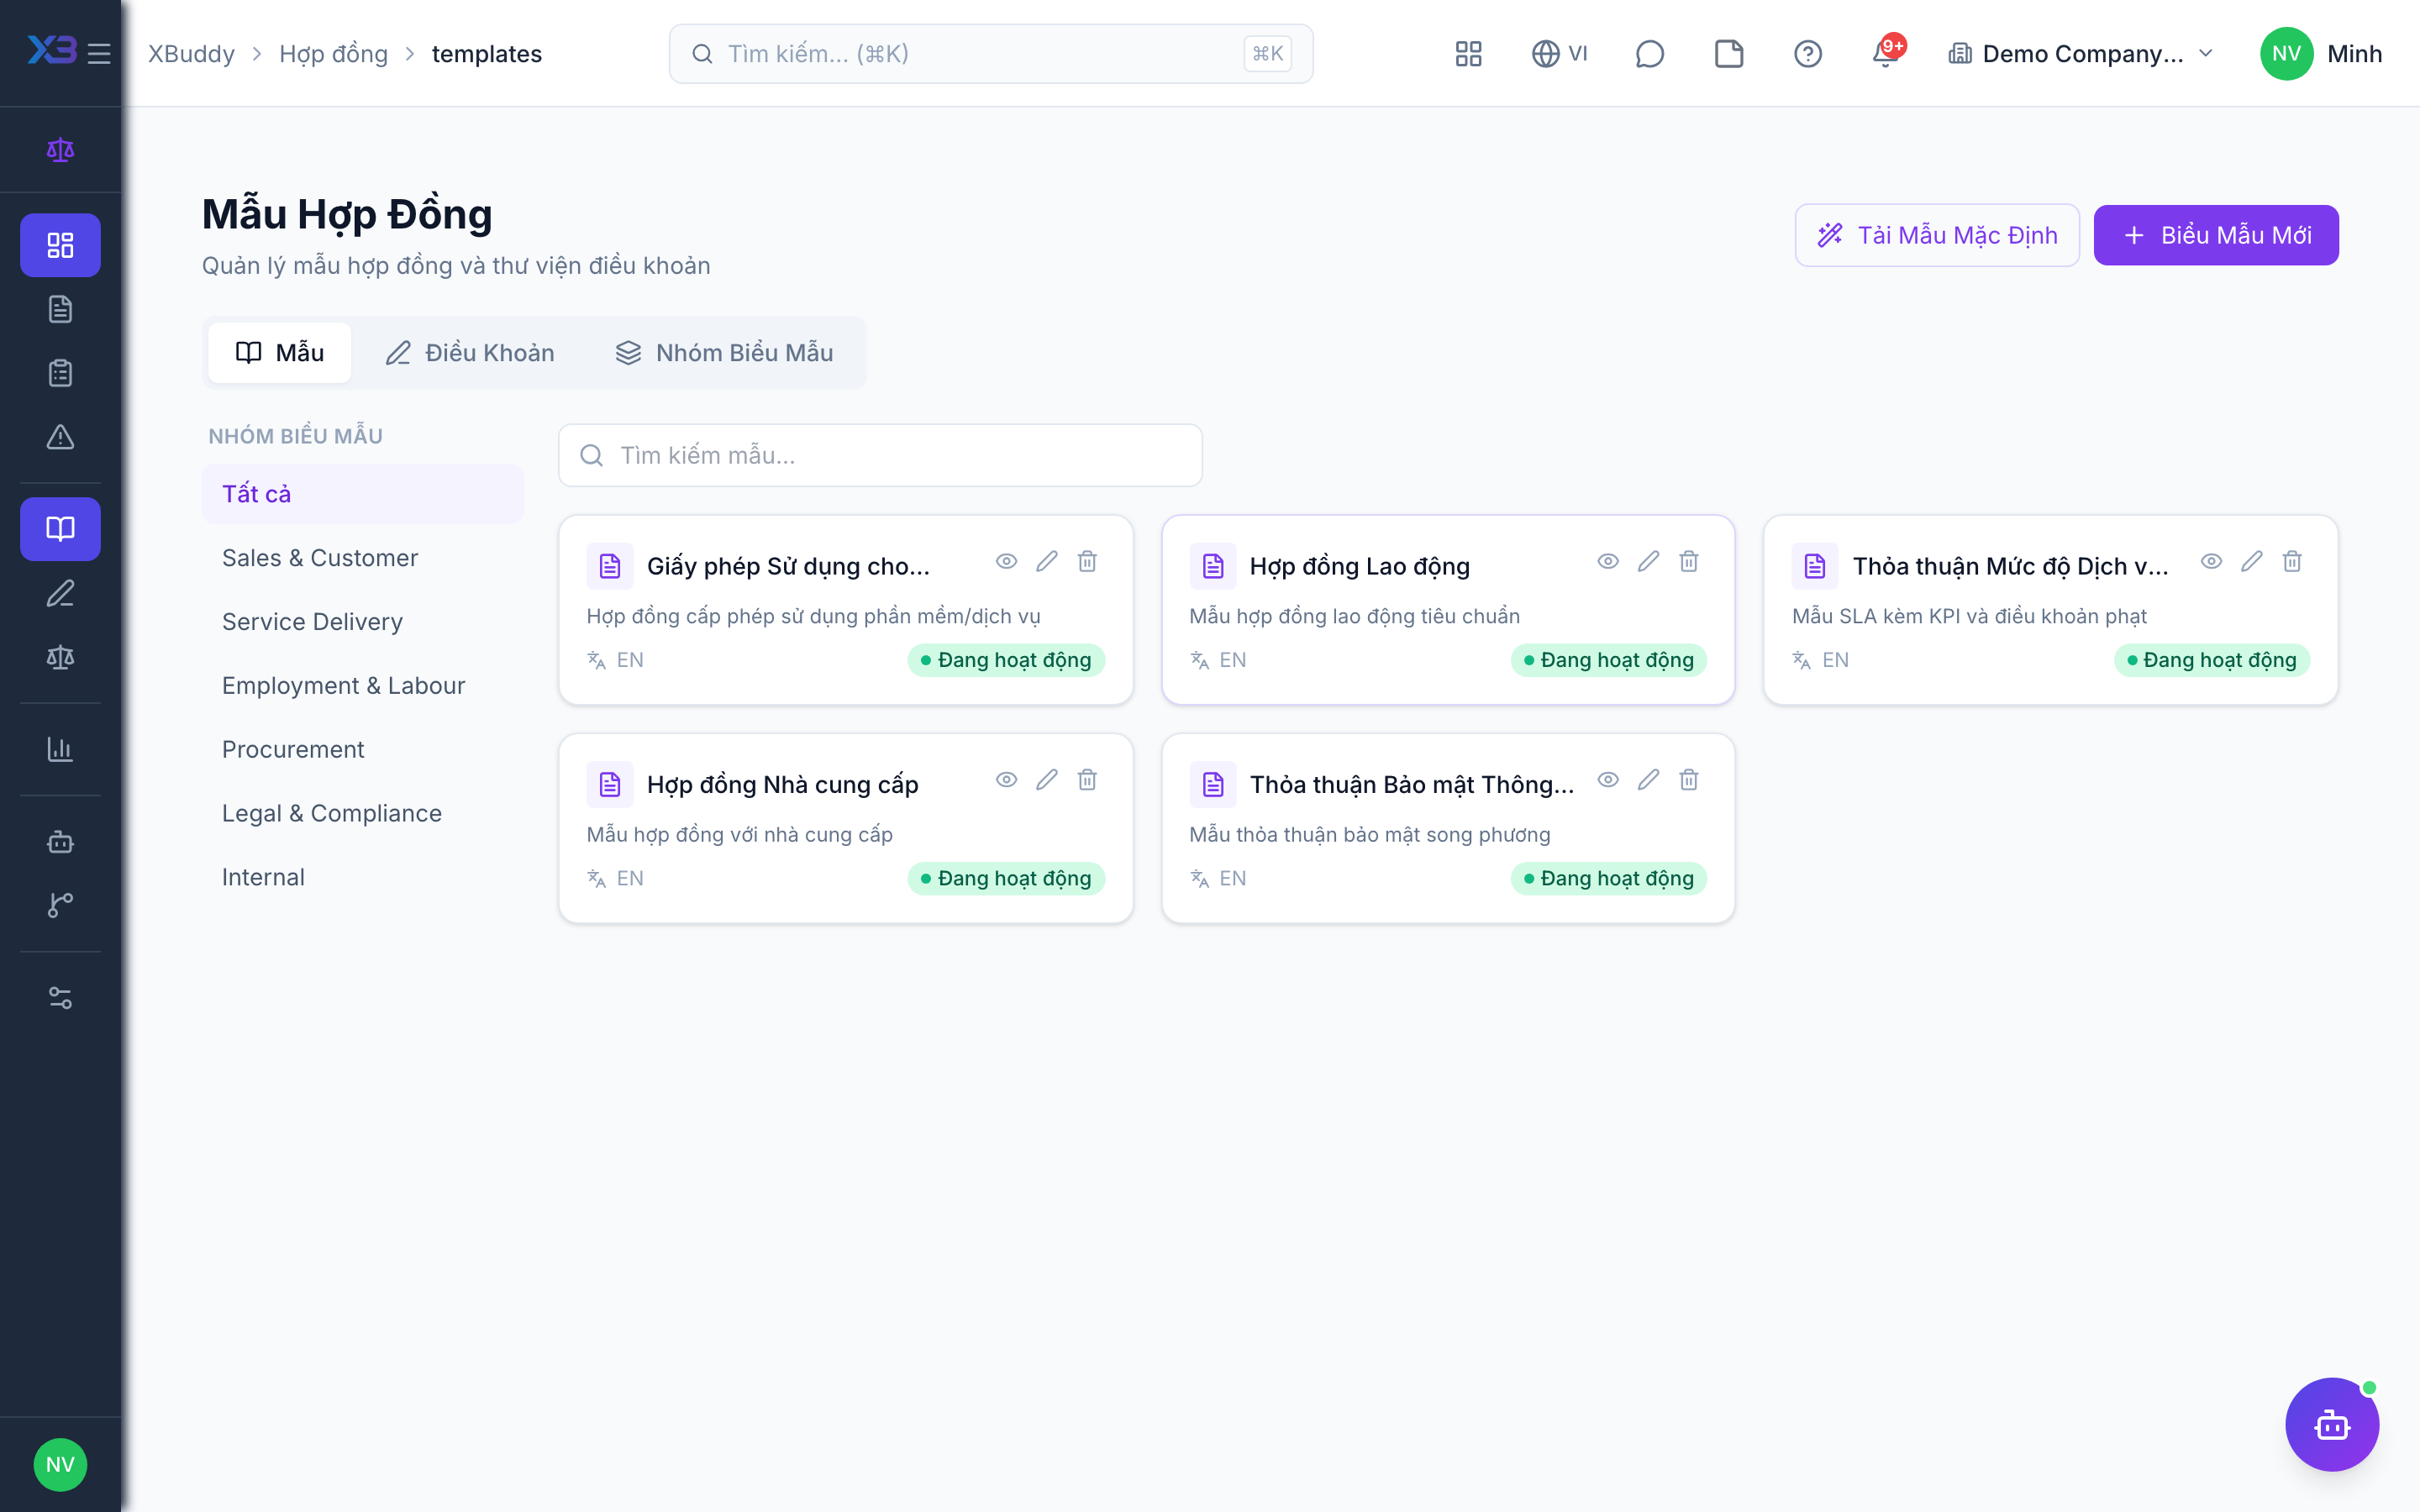Open the scales legal module icon at top of sidebar

coord(60,150)
